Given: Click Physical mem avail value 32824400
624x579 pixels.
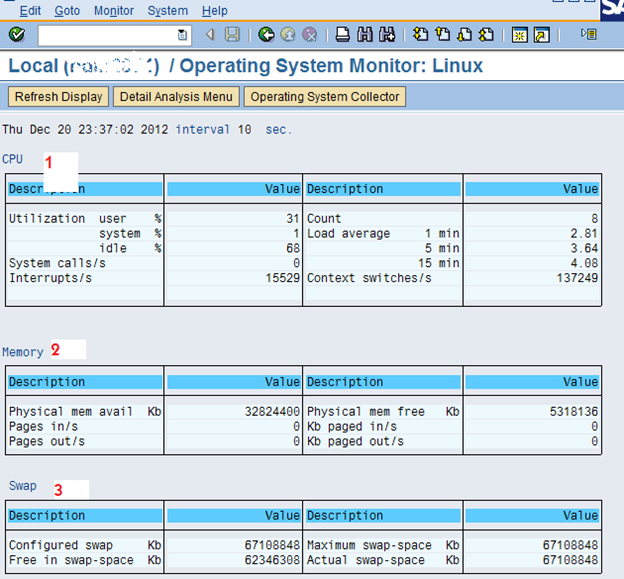Looking at the screenshot, I should 272,411.
